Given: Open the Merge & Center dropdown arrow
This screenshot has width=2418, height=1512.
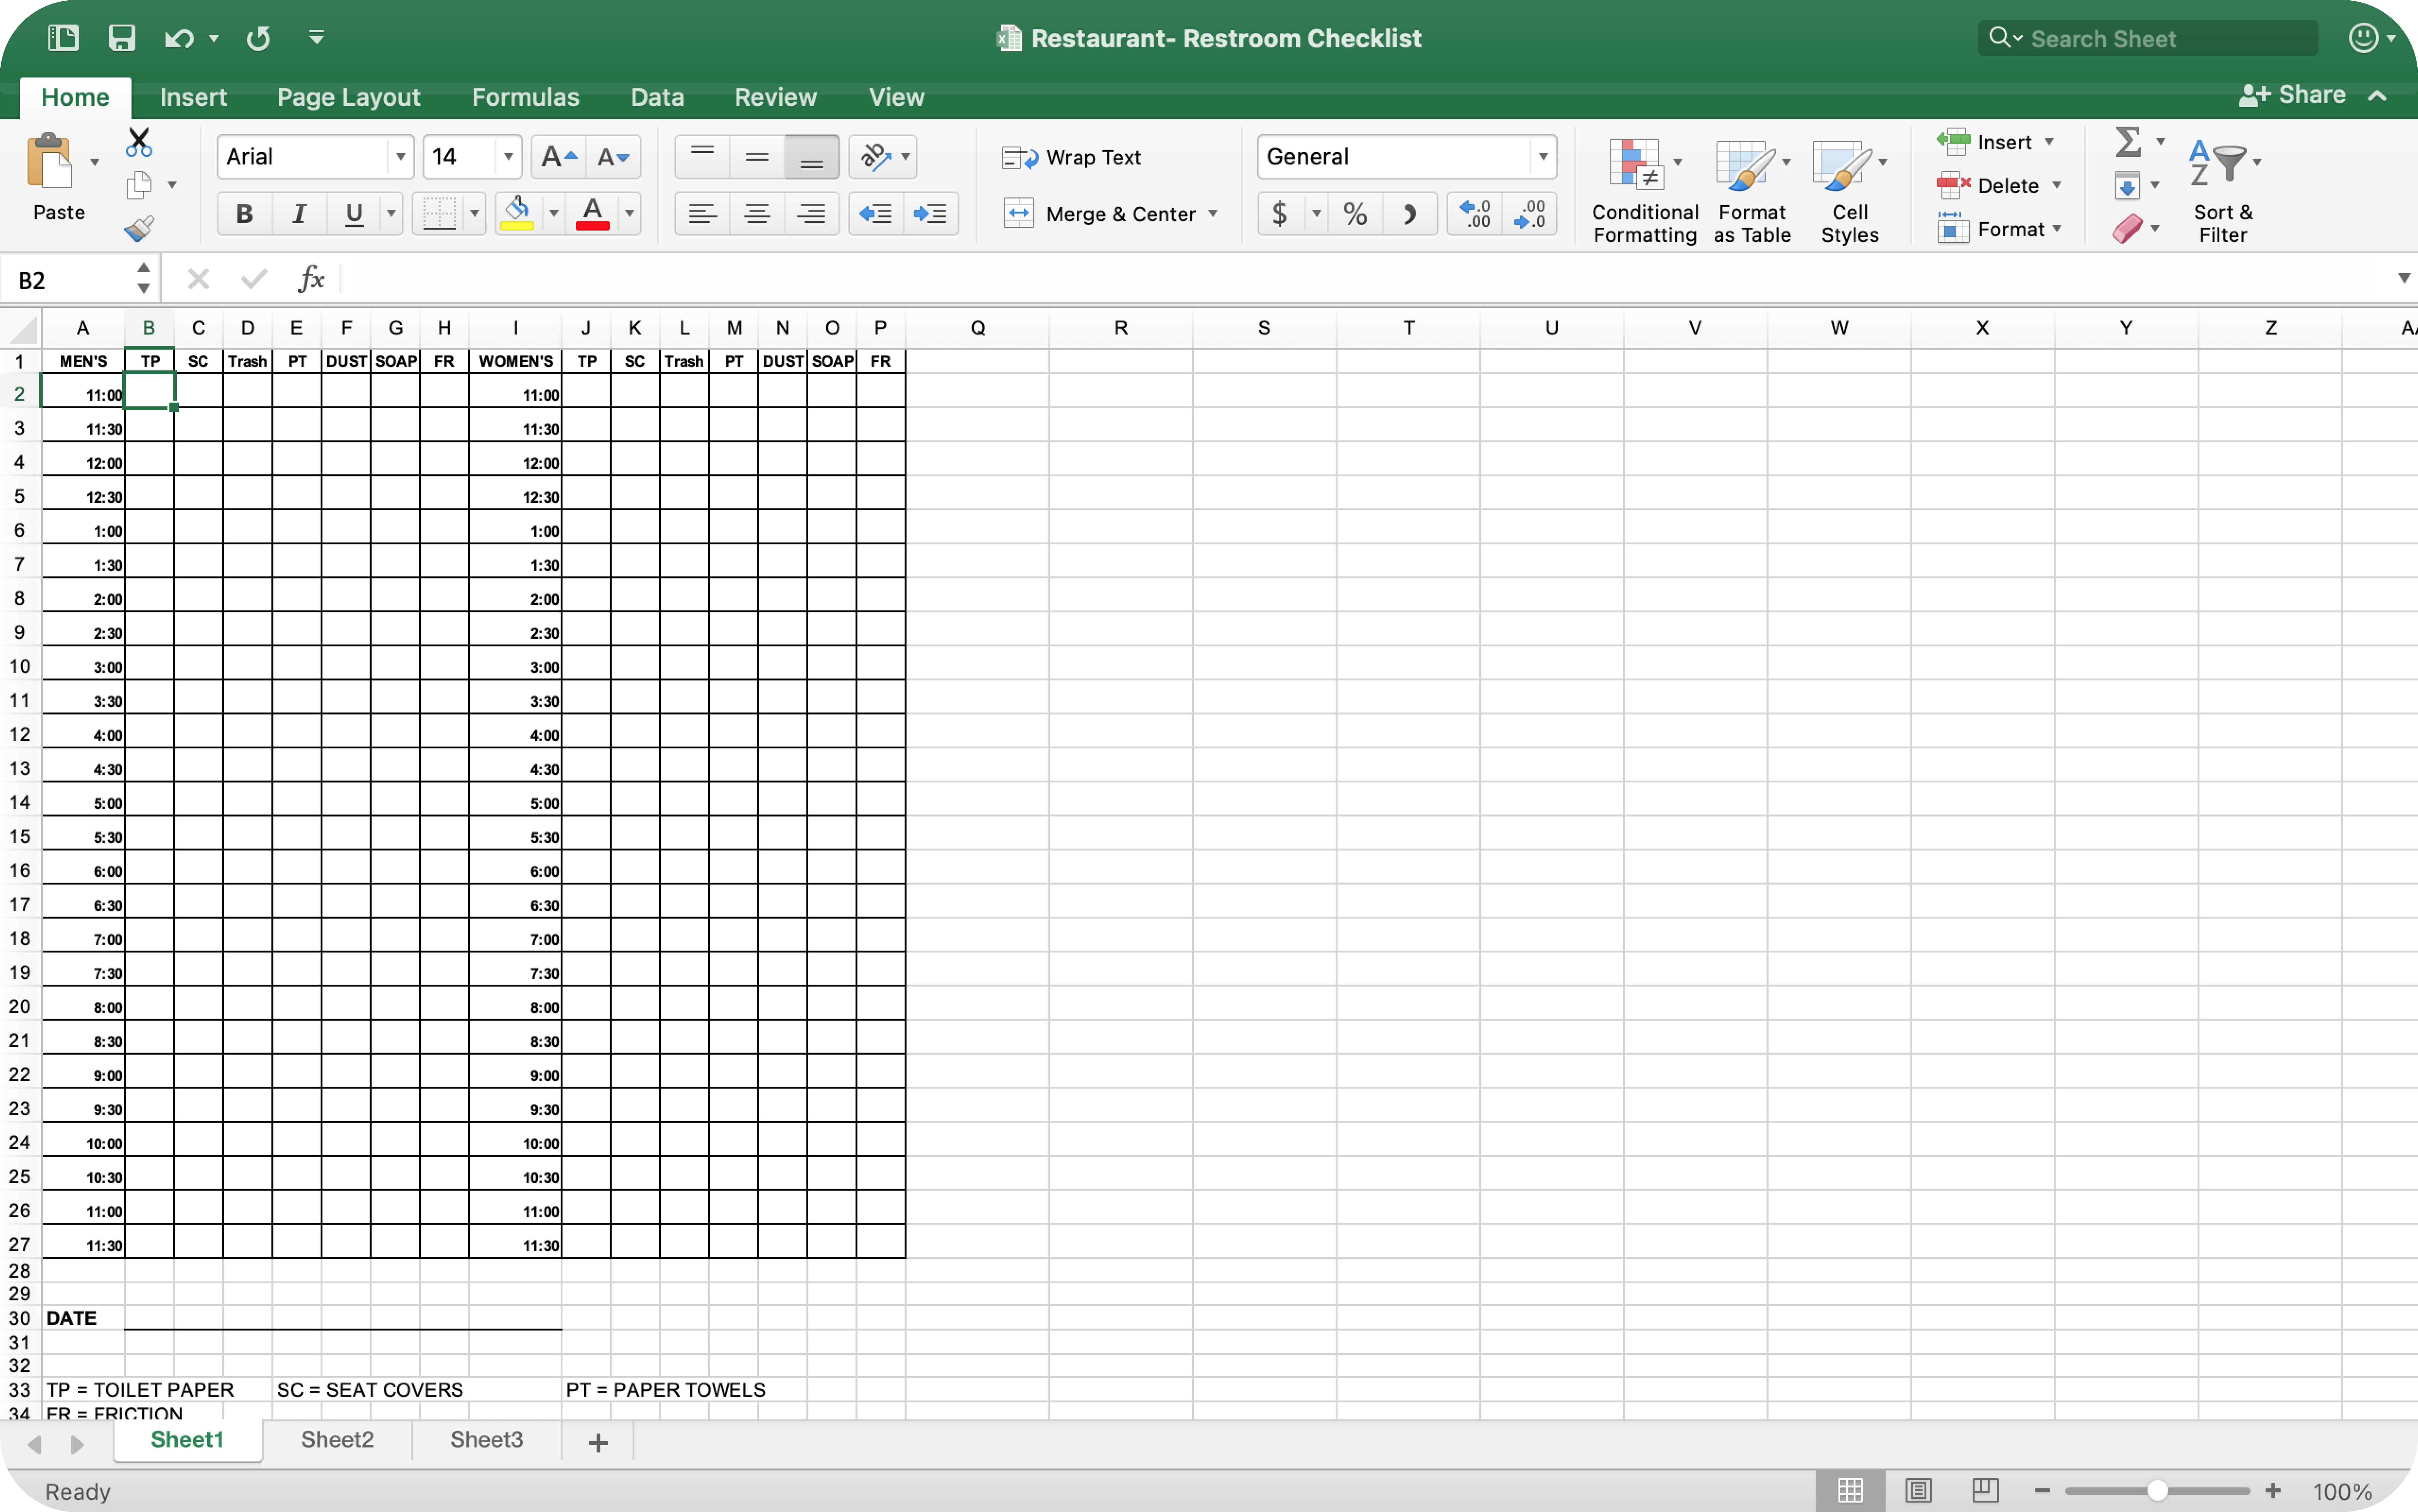Looking at the screenshot, I should pos(1213,214).
